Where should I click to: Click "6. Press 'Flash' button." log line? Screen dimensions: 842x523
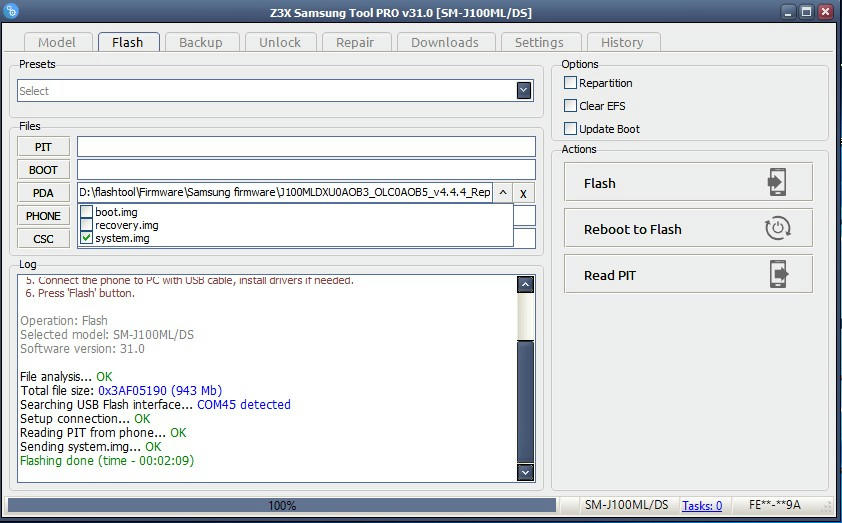tap(80, 293)
